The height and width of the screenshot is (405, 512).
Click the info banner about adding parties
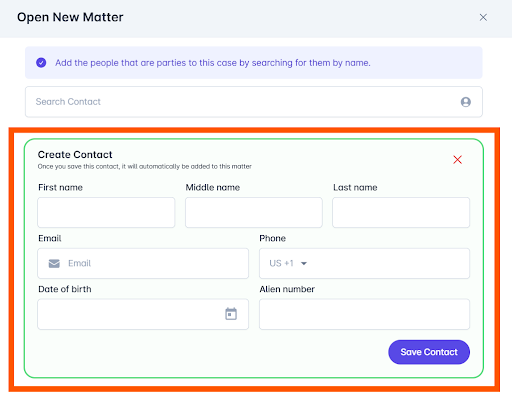[254, 63]
